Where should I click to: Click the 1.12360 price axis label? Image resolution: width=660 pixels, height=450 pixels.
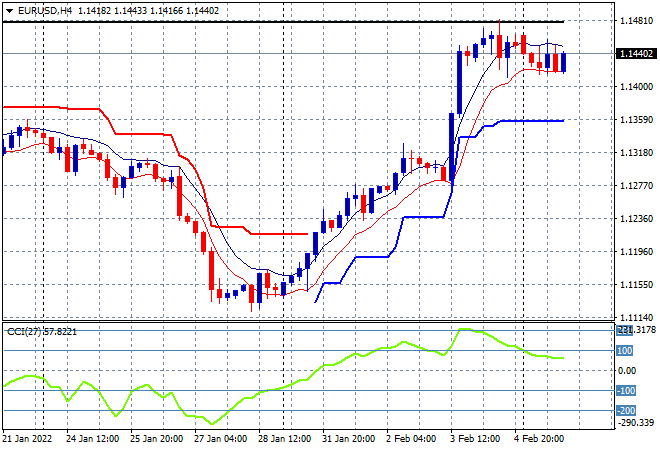click(636, 219)
